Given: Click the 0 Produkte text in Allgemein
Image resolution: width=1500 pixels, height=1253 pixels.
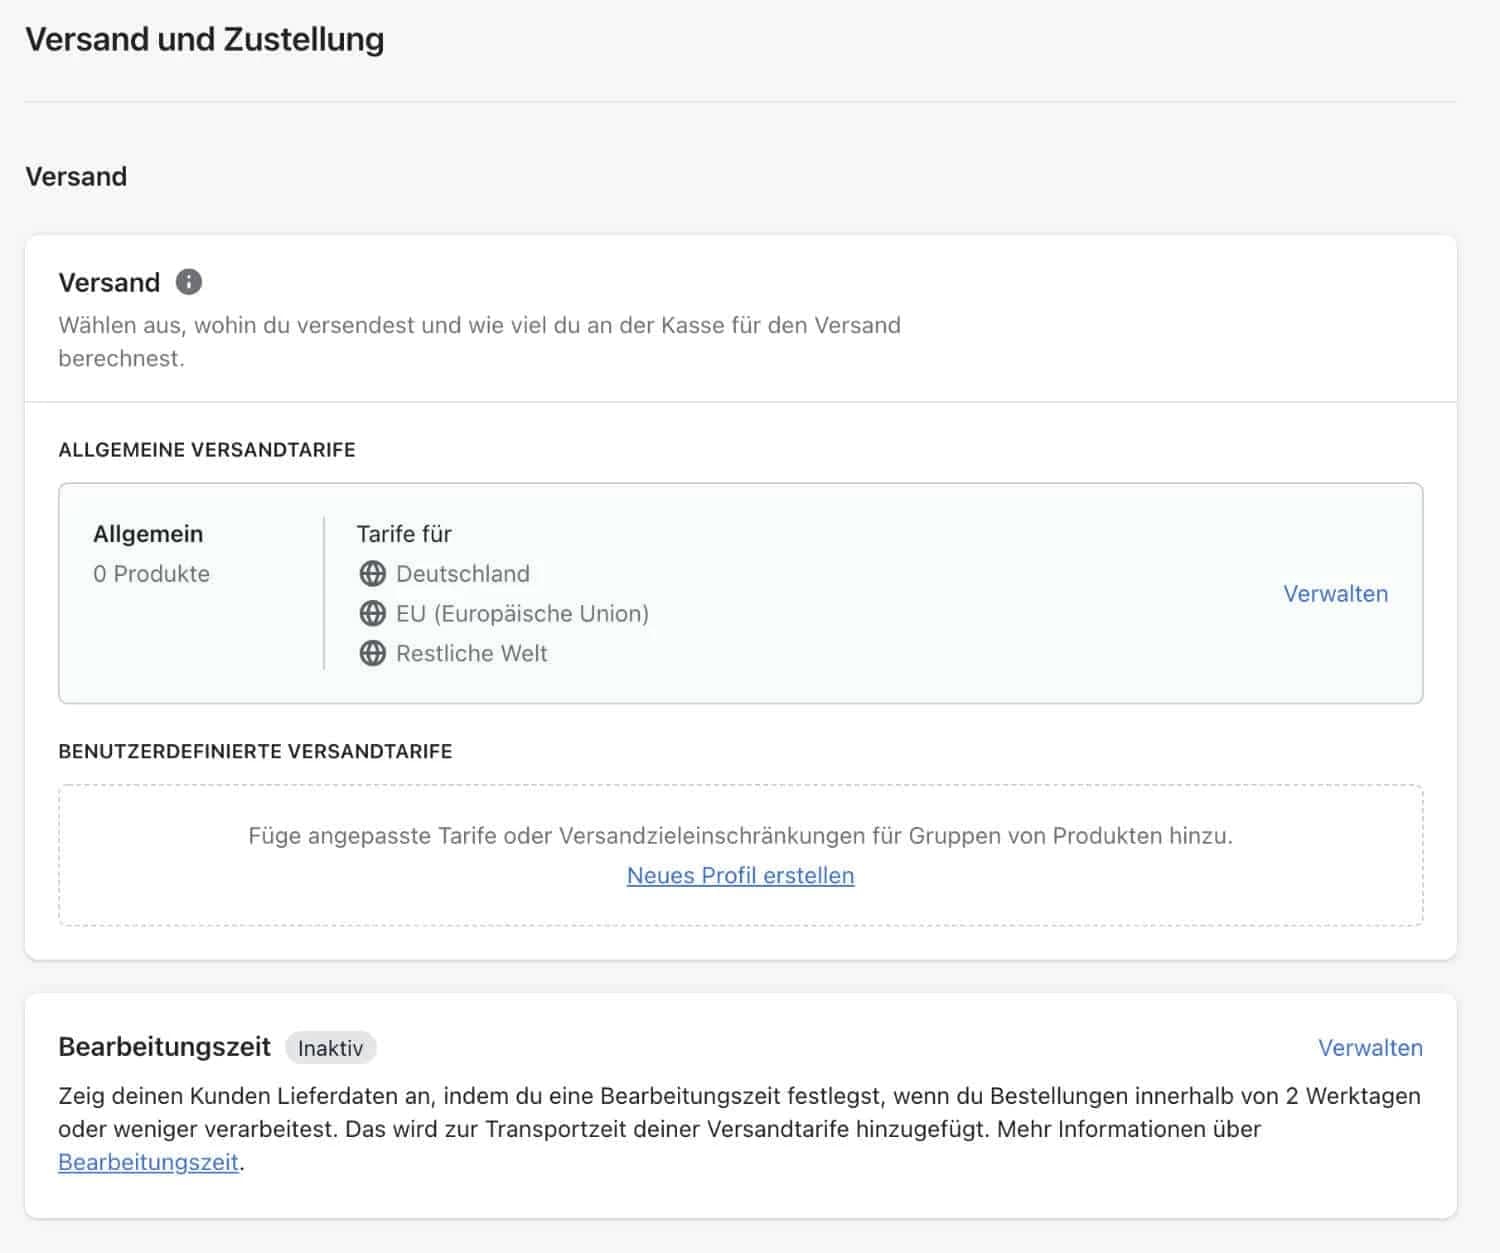Looking at the screenshot, I should pyautogui.click(x=151, y=574).
